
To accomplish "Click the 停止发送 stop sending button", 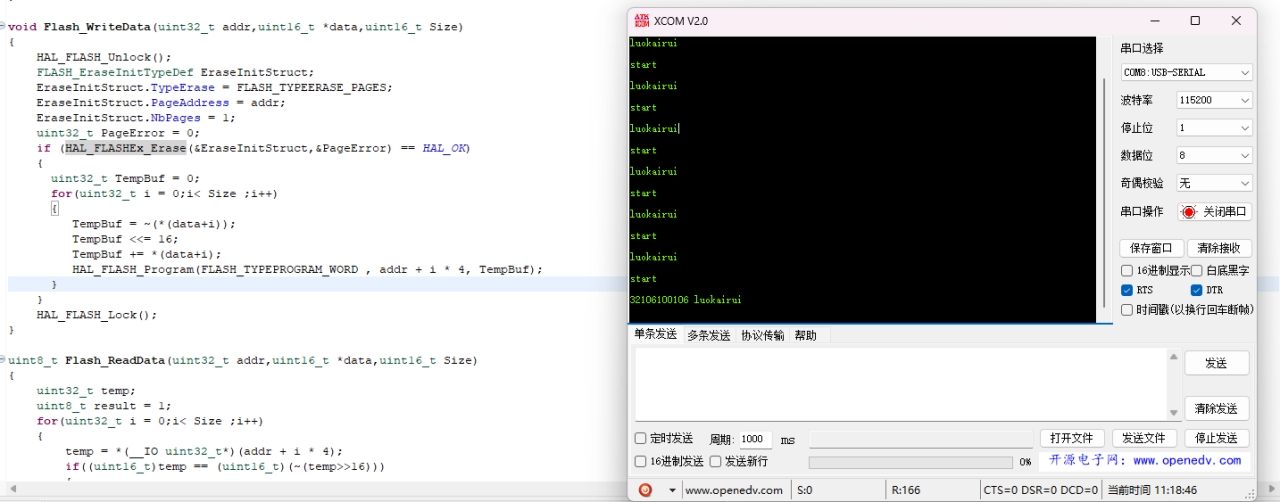I will click(x=1216, y=438).
